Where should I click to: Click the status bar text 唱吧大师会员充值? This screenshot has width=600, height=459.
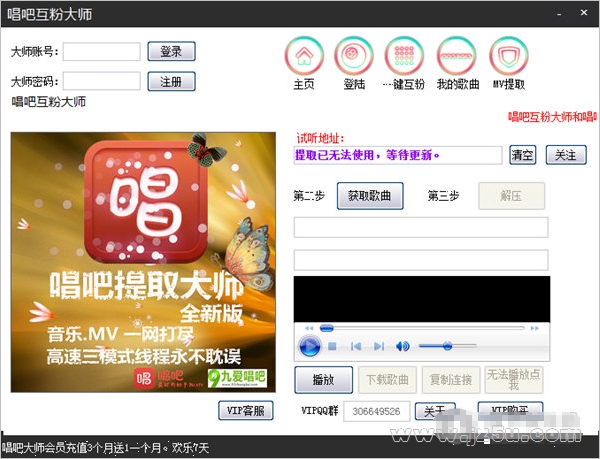(x=105, y=448)
